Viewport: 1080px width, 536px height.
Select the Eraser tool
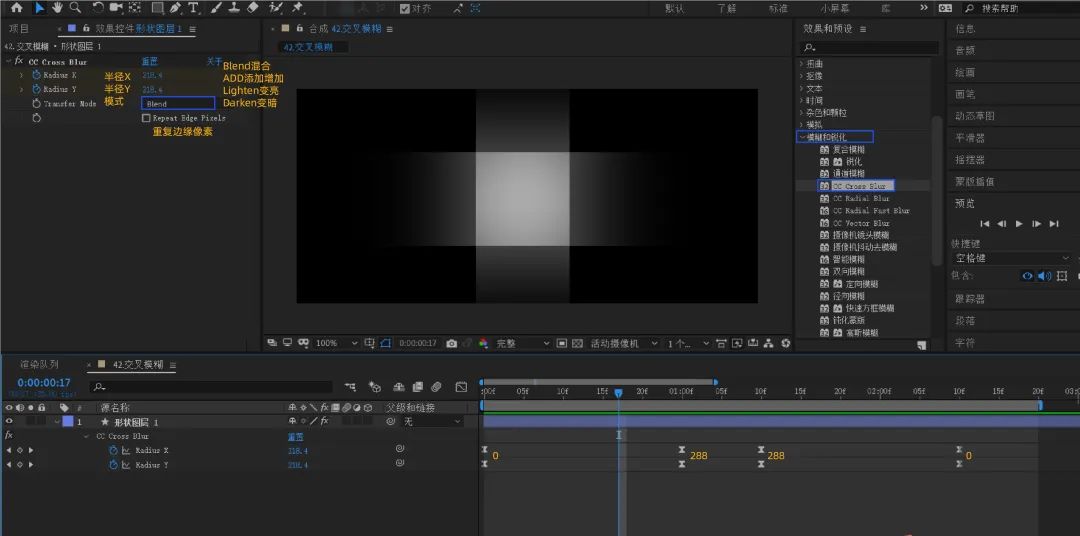coord(252,8)
